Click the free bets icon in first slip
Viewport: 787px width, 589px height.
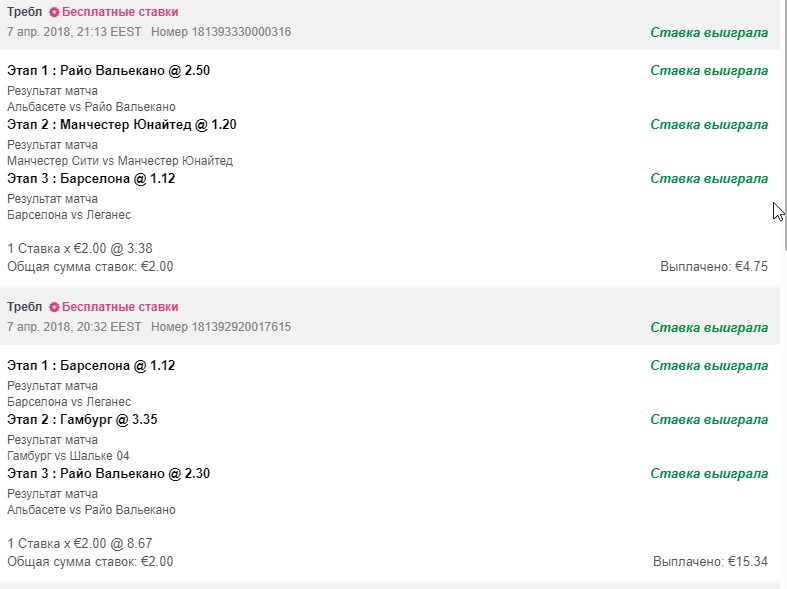(x=54, y=12)
